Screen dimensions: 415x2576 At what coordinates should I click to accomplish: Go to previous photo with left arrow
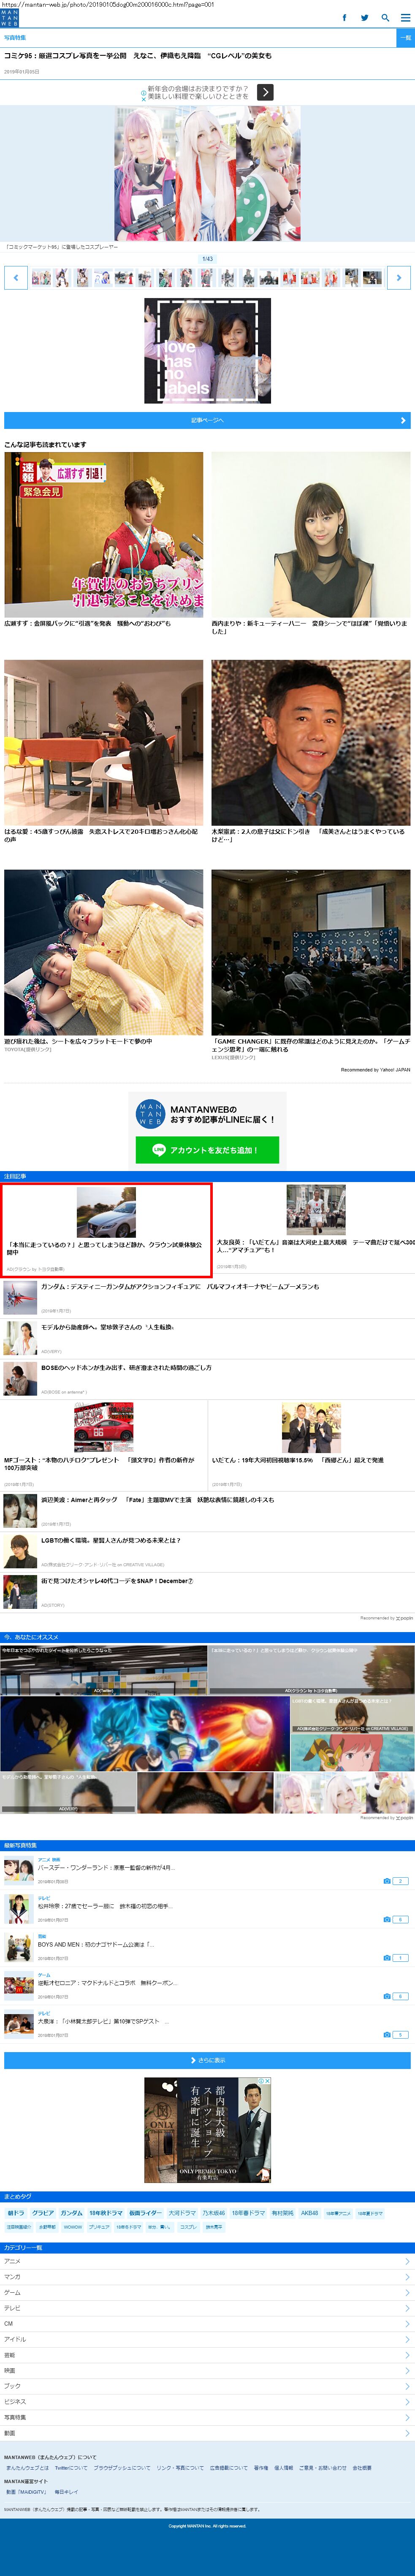click(16, 277)
